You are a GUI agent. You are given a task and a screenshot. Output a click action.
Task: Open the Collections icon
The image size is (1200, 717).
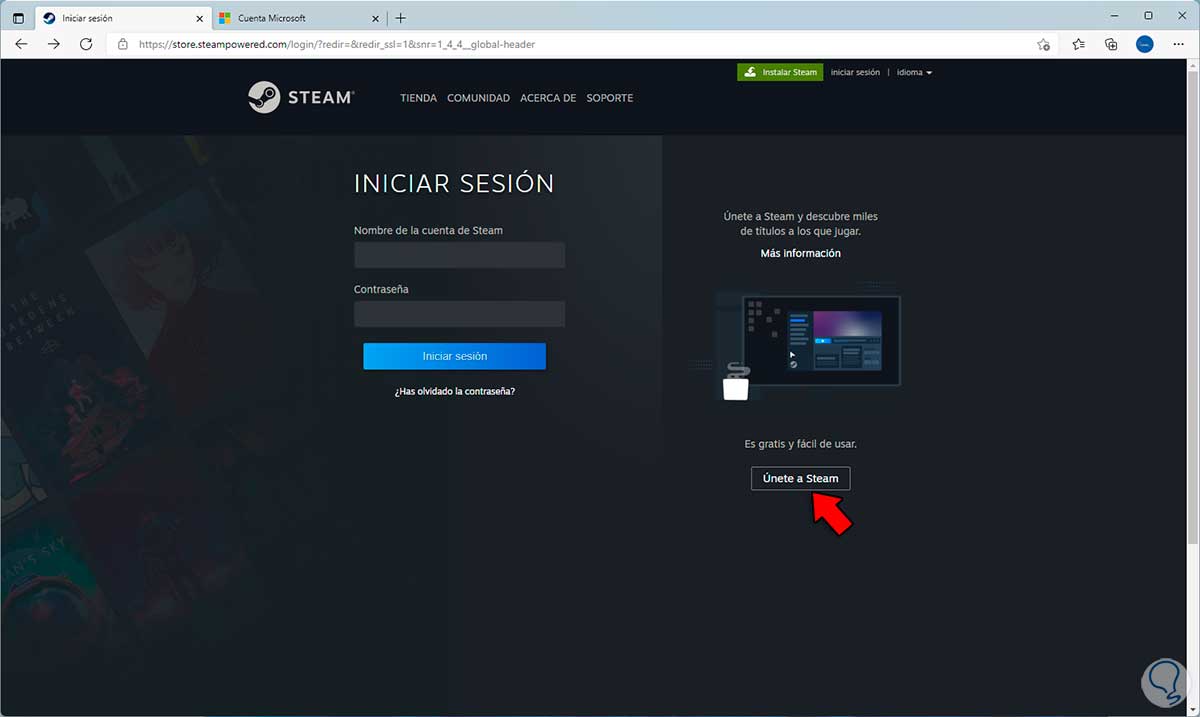click(x=1111, y=44)
